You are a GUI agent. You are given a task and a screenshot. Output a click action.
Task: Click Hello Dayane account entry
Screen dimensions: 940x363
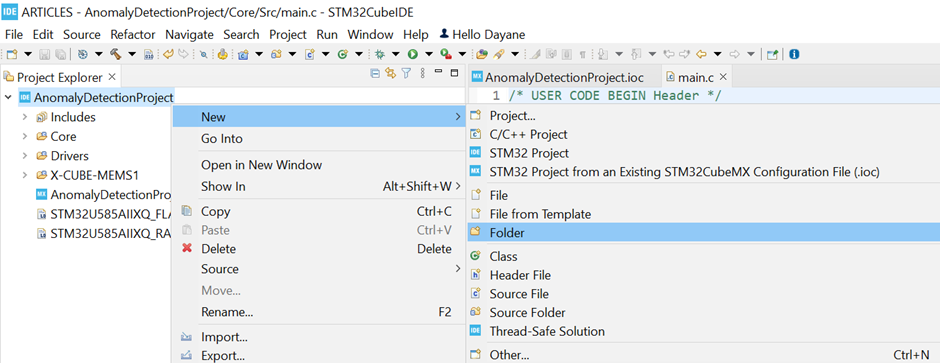483,34
